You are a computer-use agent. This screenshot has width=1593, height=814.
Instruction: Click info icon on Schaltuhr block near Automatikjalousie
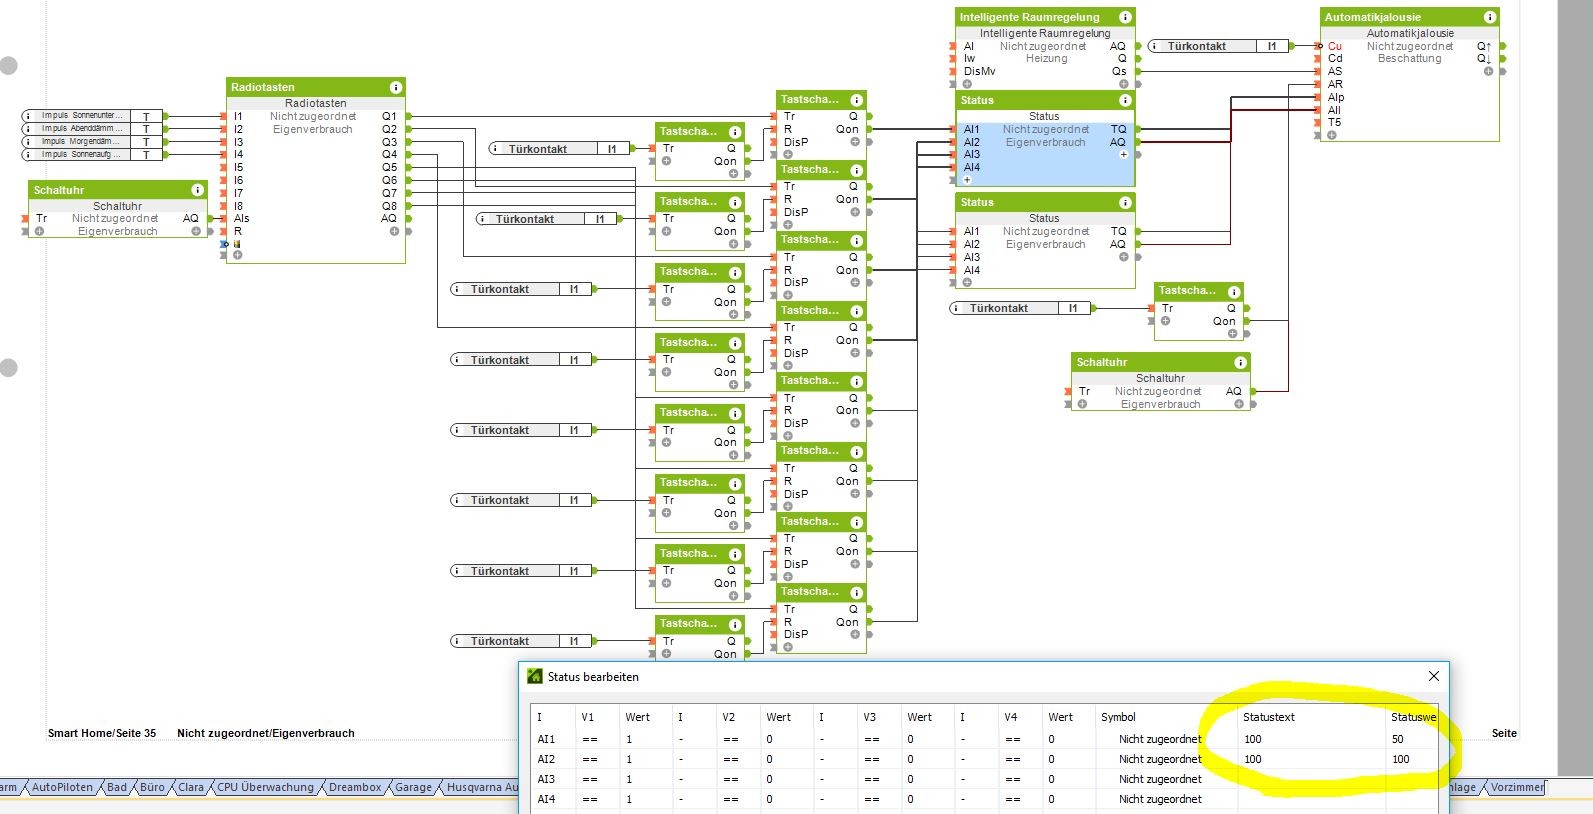[x=1240, y=362]
